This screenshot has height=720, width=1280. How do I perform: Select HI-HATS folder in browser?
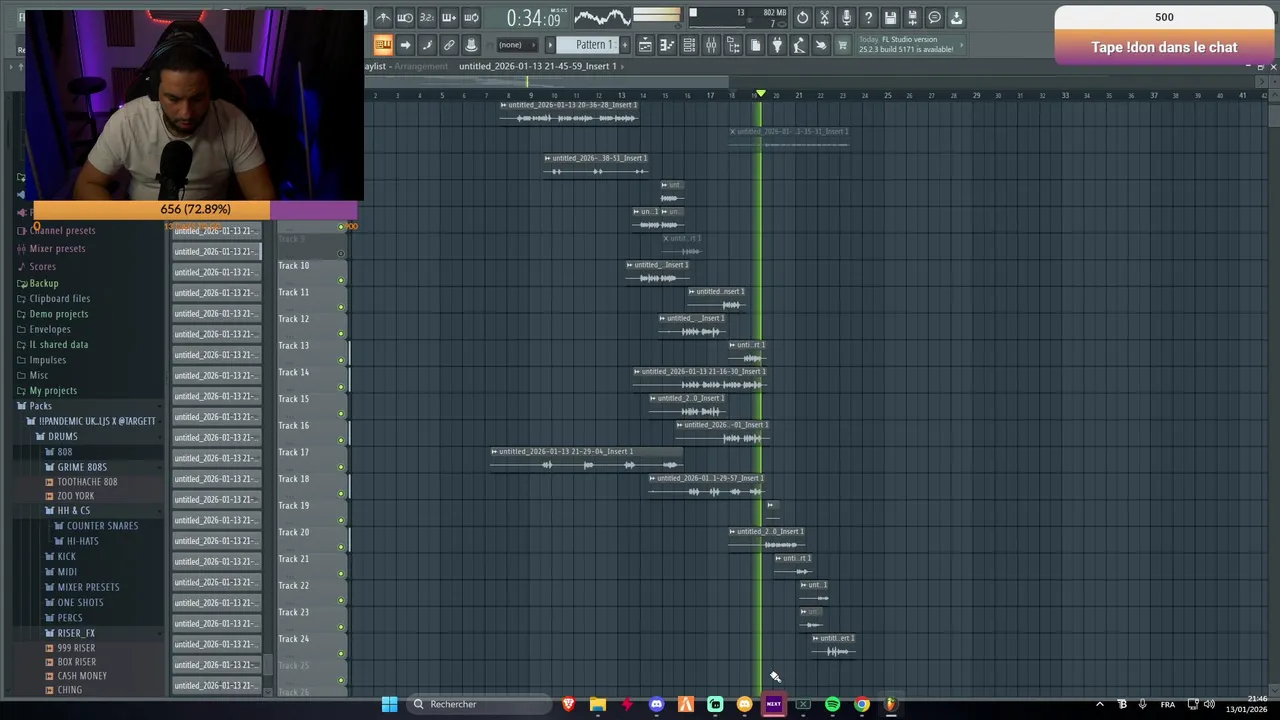(82, 541)
